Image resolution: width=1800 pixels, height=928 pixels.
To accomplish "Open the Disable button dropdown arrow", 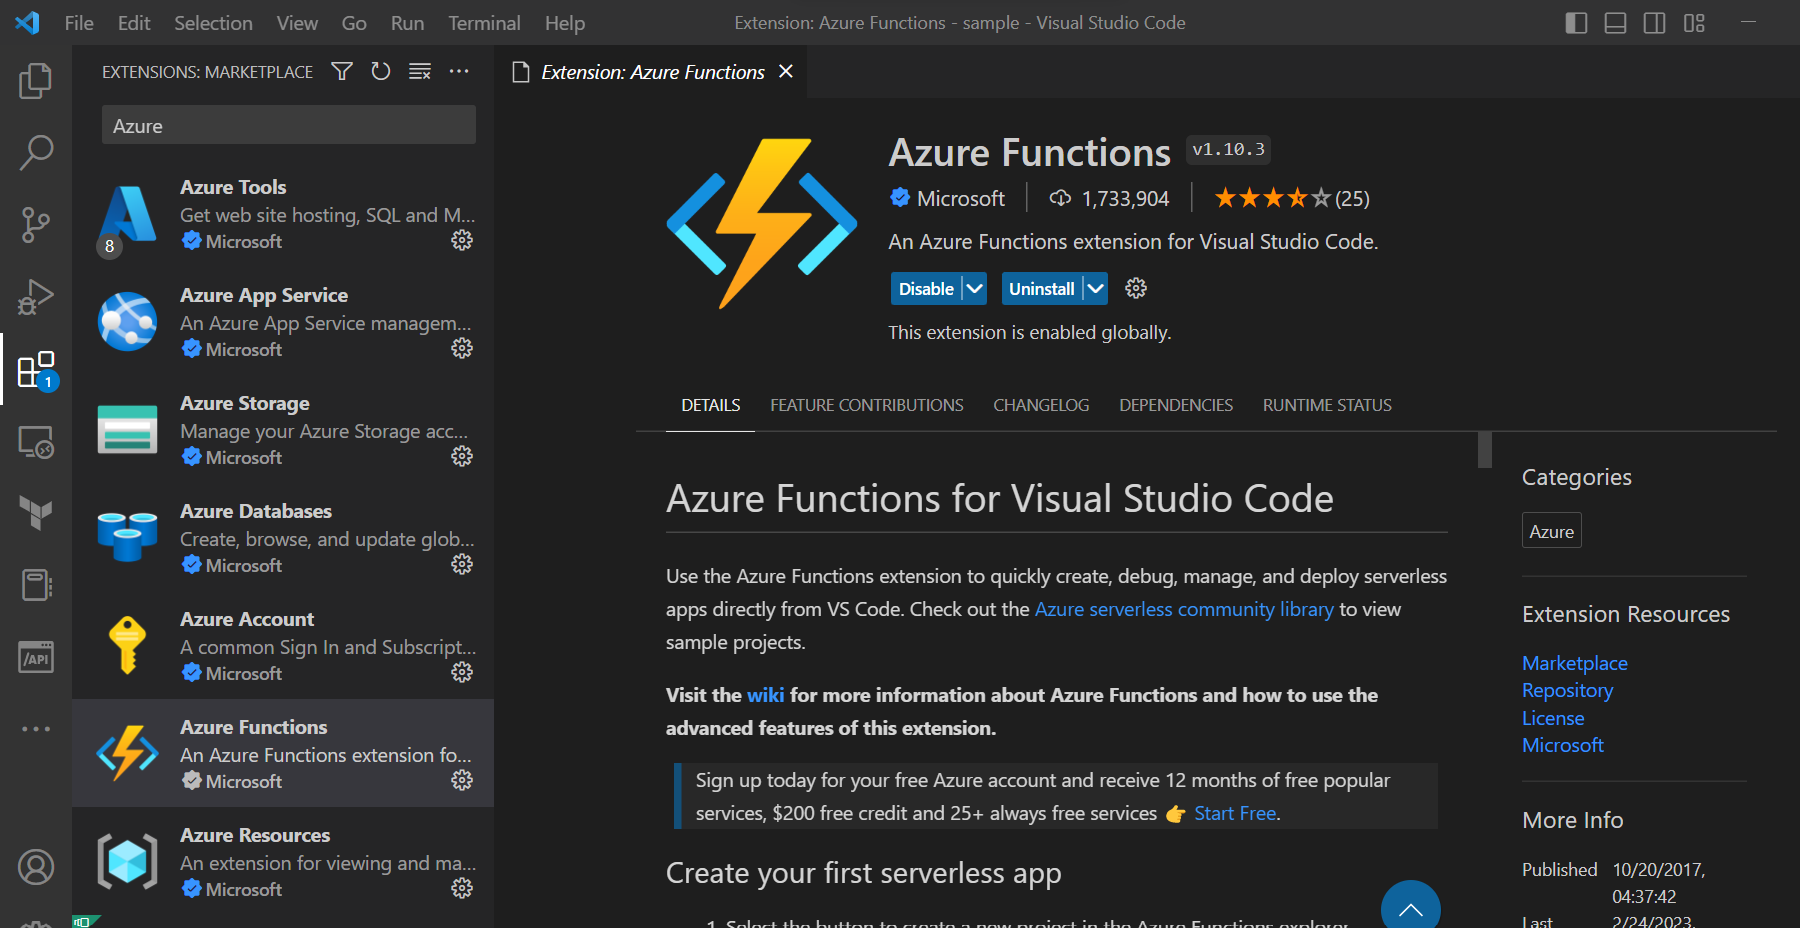I will tap(972, 288).
